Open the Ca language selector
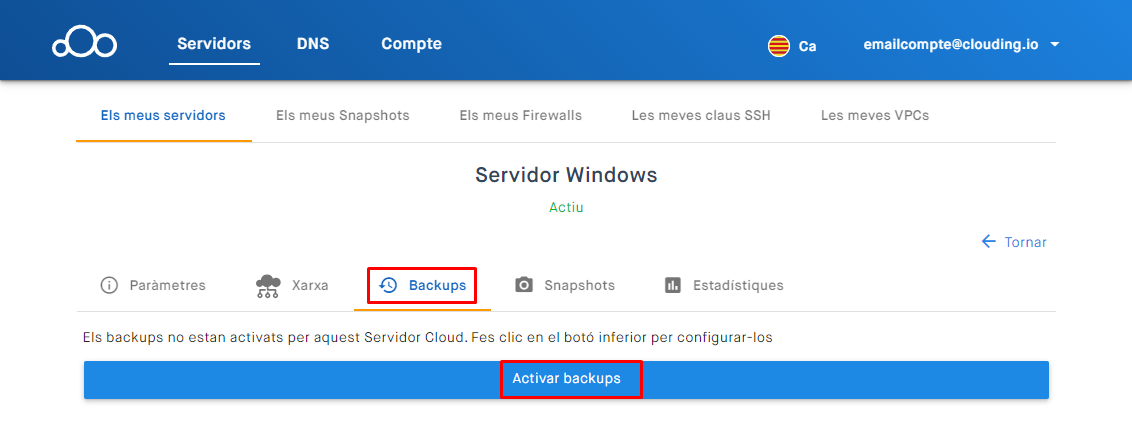Image resolution: width=1132 pixels, height=427 pixels. pos(806,45)
